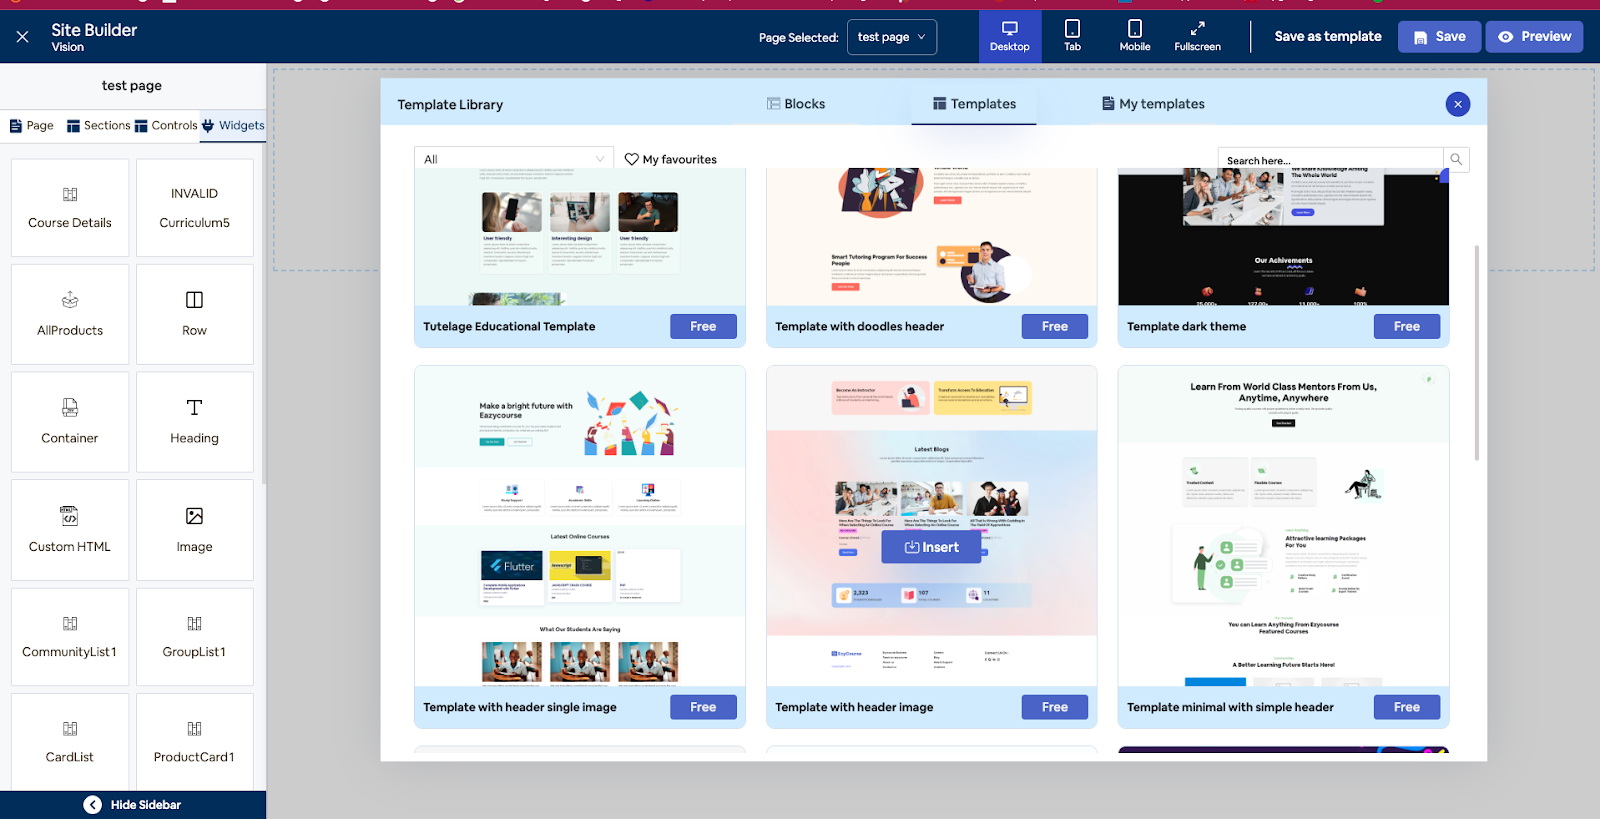Screen dimensions: 1600x819
Task: Switch to Blocks tab in Template Library
Action: (x=796, y=104)
